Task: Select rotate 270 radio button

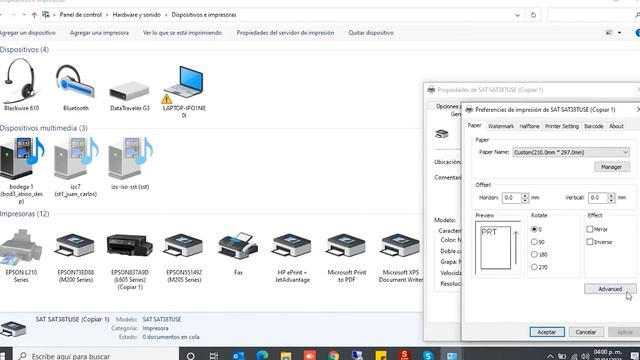Action: (534, 267)
